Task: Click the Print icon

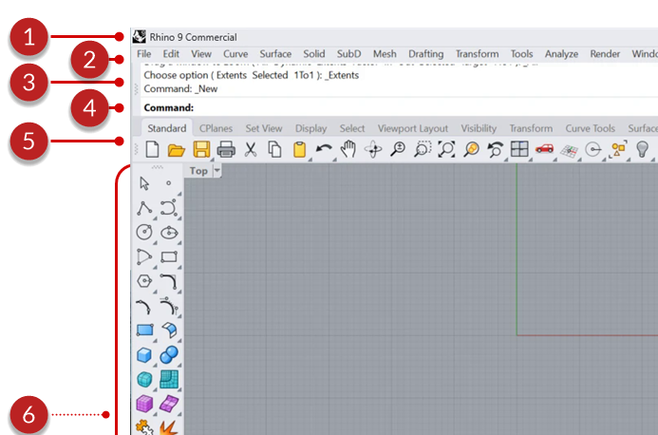Action: click(226, 149)
